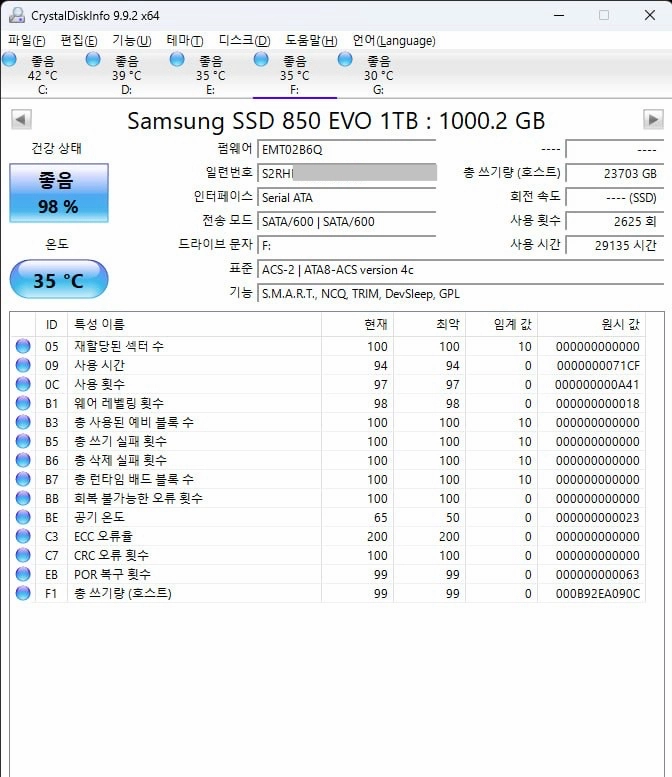This screenshot has width=672, height=777.
Task: Open the 언어(Language) menu
Action: [394, 41]
